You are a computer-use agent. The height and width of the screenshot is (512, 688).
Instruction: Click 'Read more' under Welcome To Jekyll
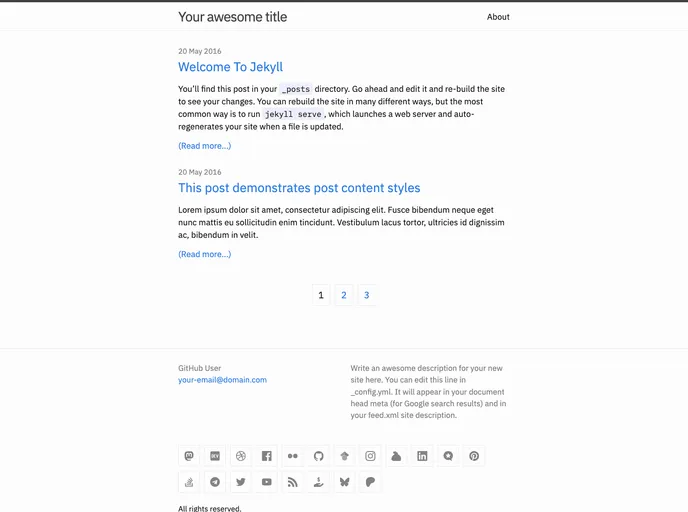[x=204, y=146]
